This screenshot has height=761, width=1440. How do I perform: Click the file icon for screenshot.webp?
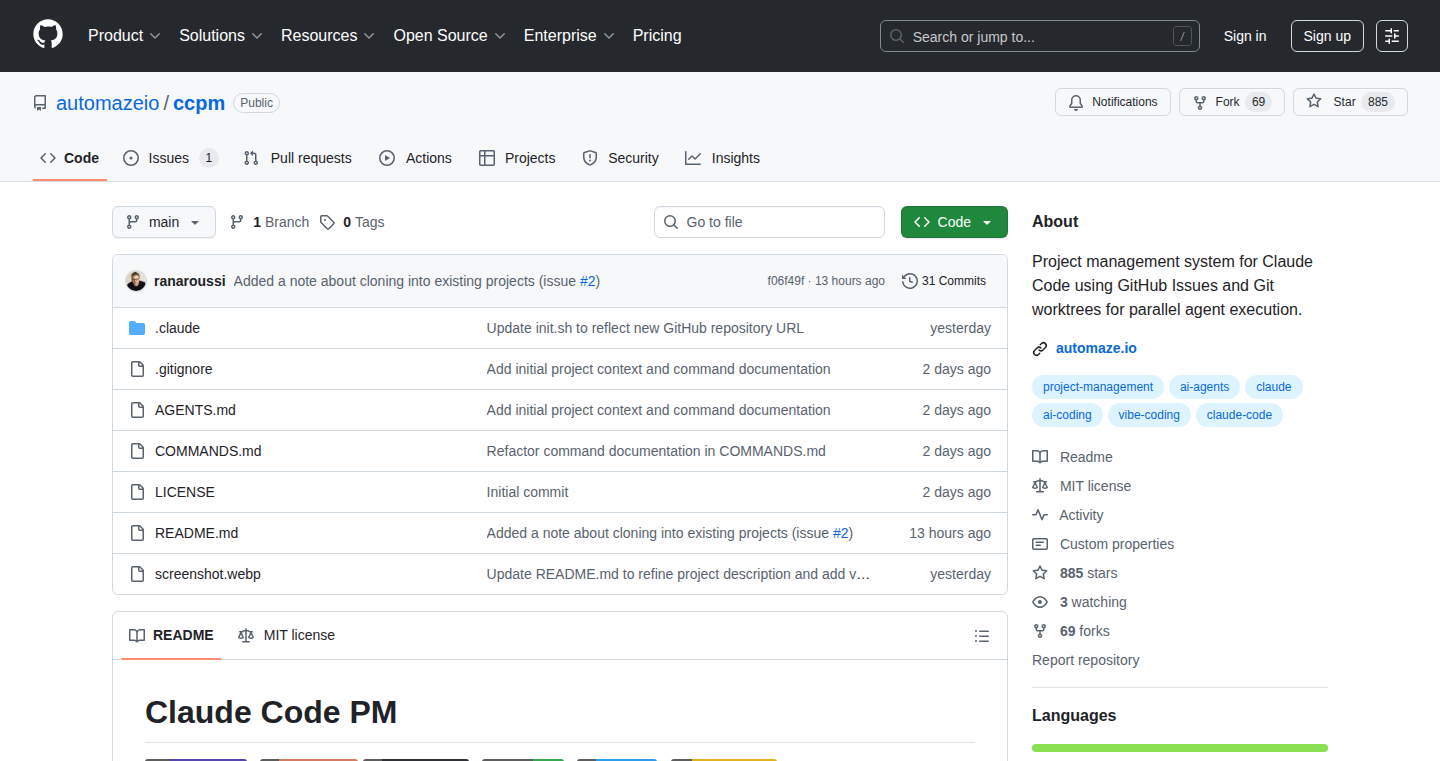(137, 574)
